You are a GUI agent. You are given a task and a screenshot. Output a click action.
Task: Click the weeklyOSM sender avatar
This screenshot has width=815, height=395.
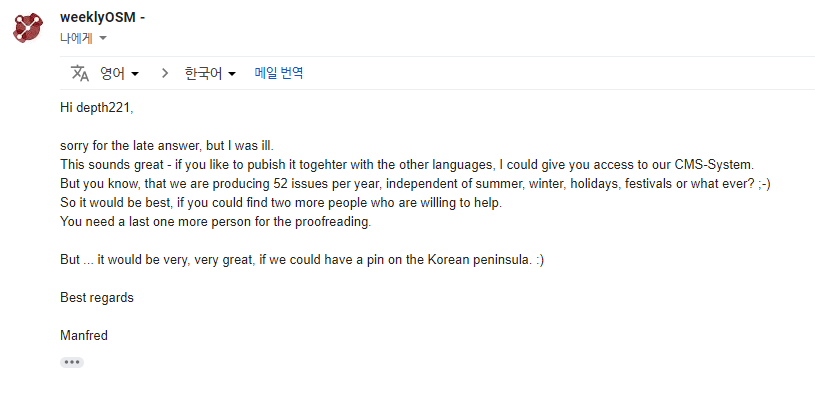point(28,28)
